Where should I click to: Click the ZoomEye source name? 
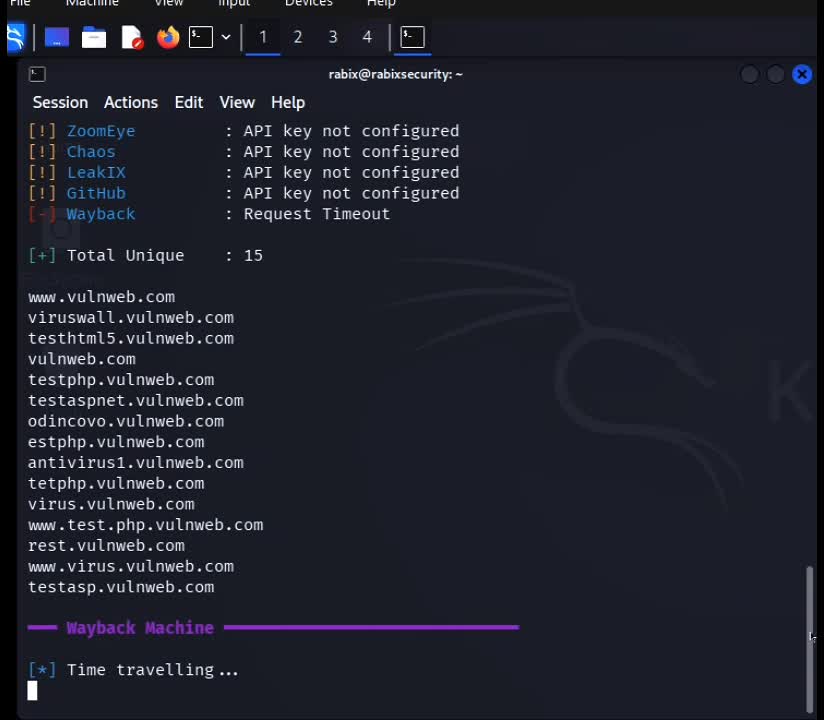(x=101, y=131)
